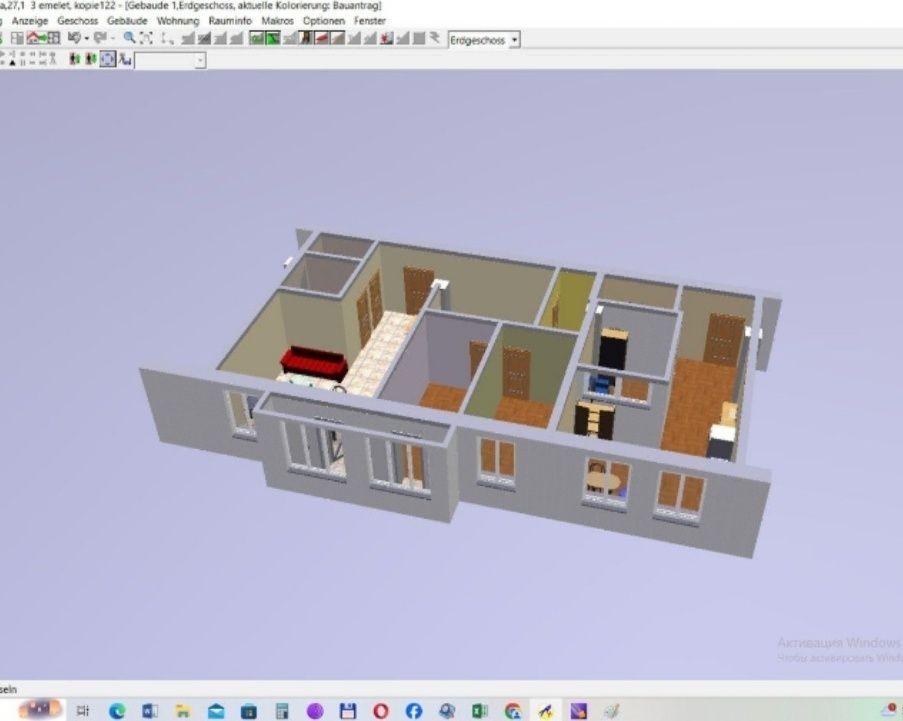Select the red sofa in the 3D model
903x721 pixels.
pyautogui.click(x=313, y=361)
